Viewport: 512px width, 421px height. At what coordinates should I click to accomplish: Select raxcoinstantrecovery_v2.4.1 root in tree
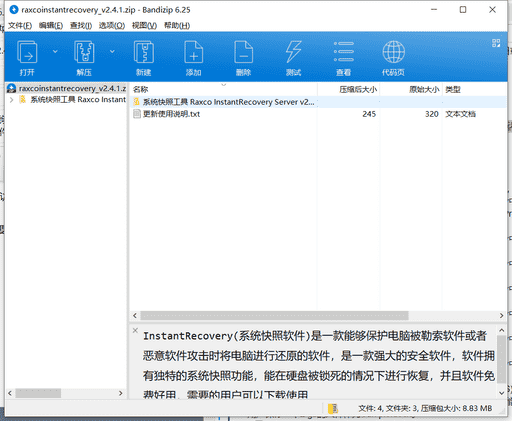click(72, 88)
